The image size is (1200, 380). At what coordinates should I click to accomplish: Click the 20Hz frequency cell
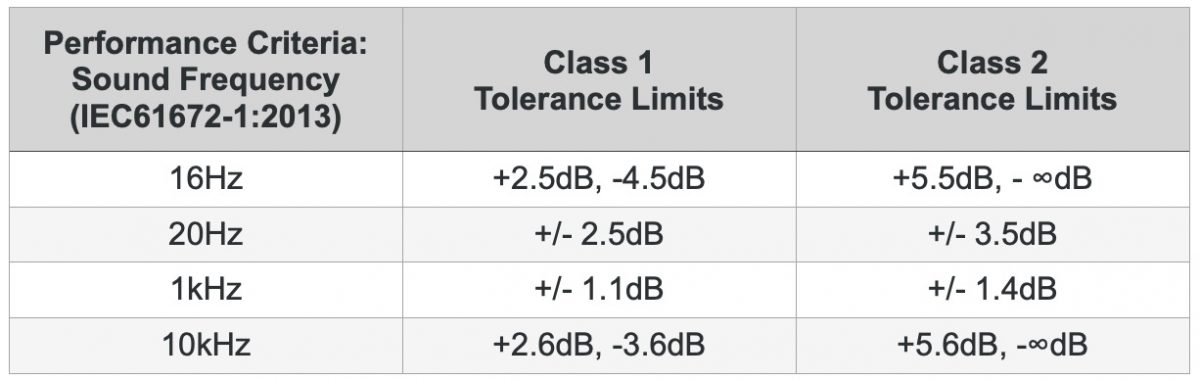click(x=207, y=235)
